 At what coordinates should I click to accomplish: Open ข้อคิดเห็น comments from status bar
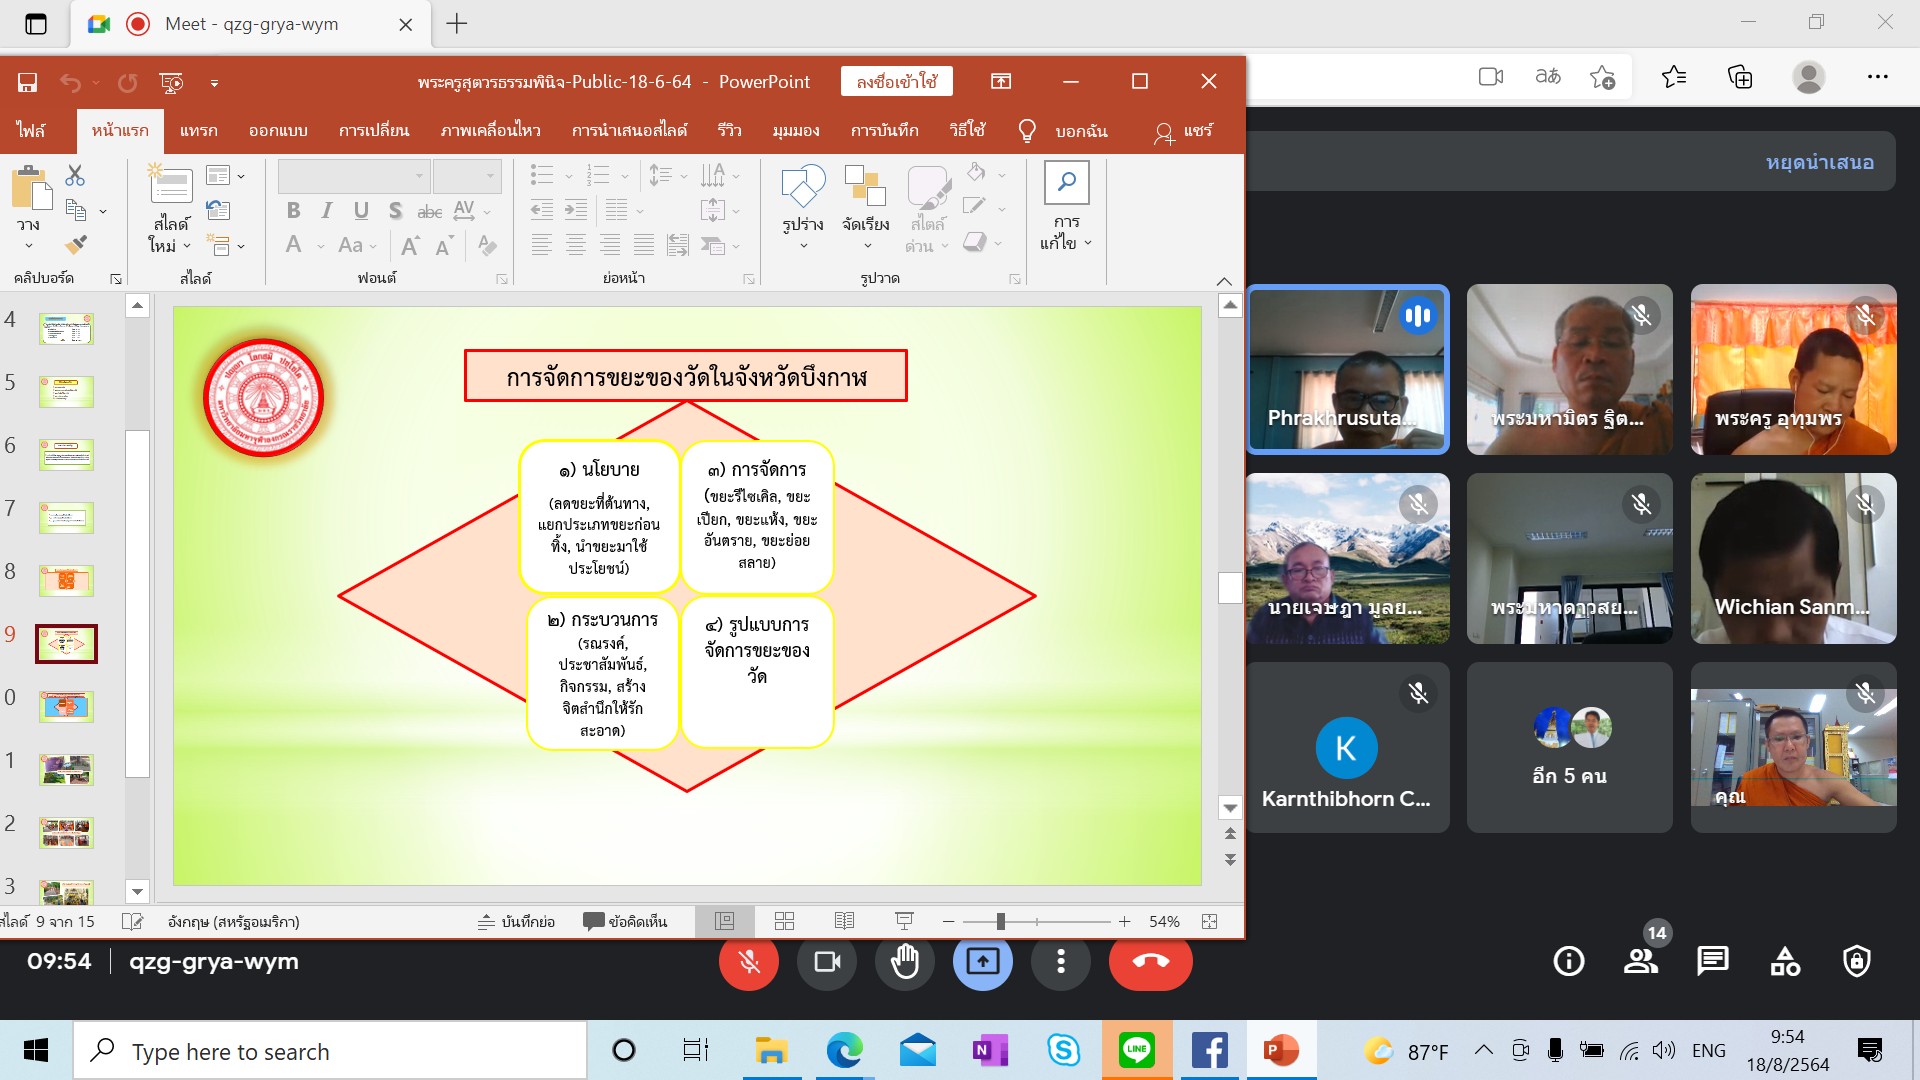click(x=625, y=921)
